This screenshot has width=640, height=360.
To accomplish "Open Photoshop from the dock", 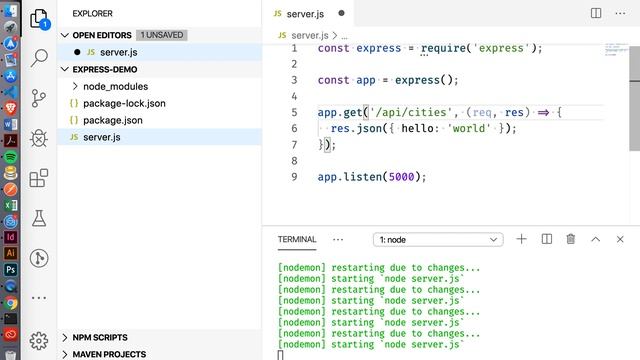I will coord(11,269).
